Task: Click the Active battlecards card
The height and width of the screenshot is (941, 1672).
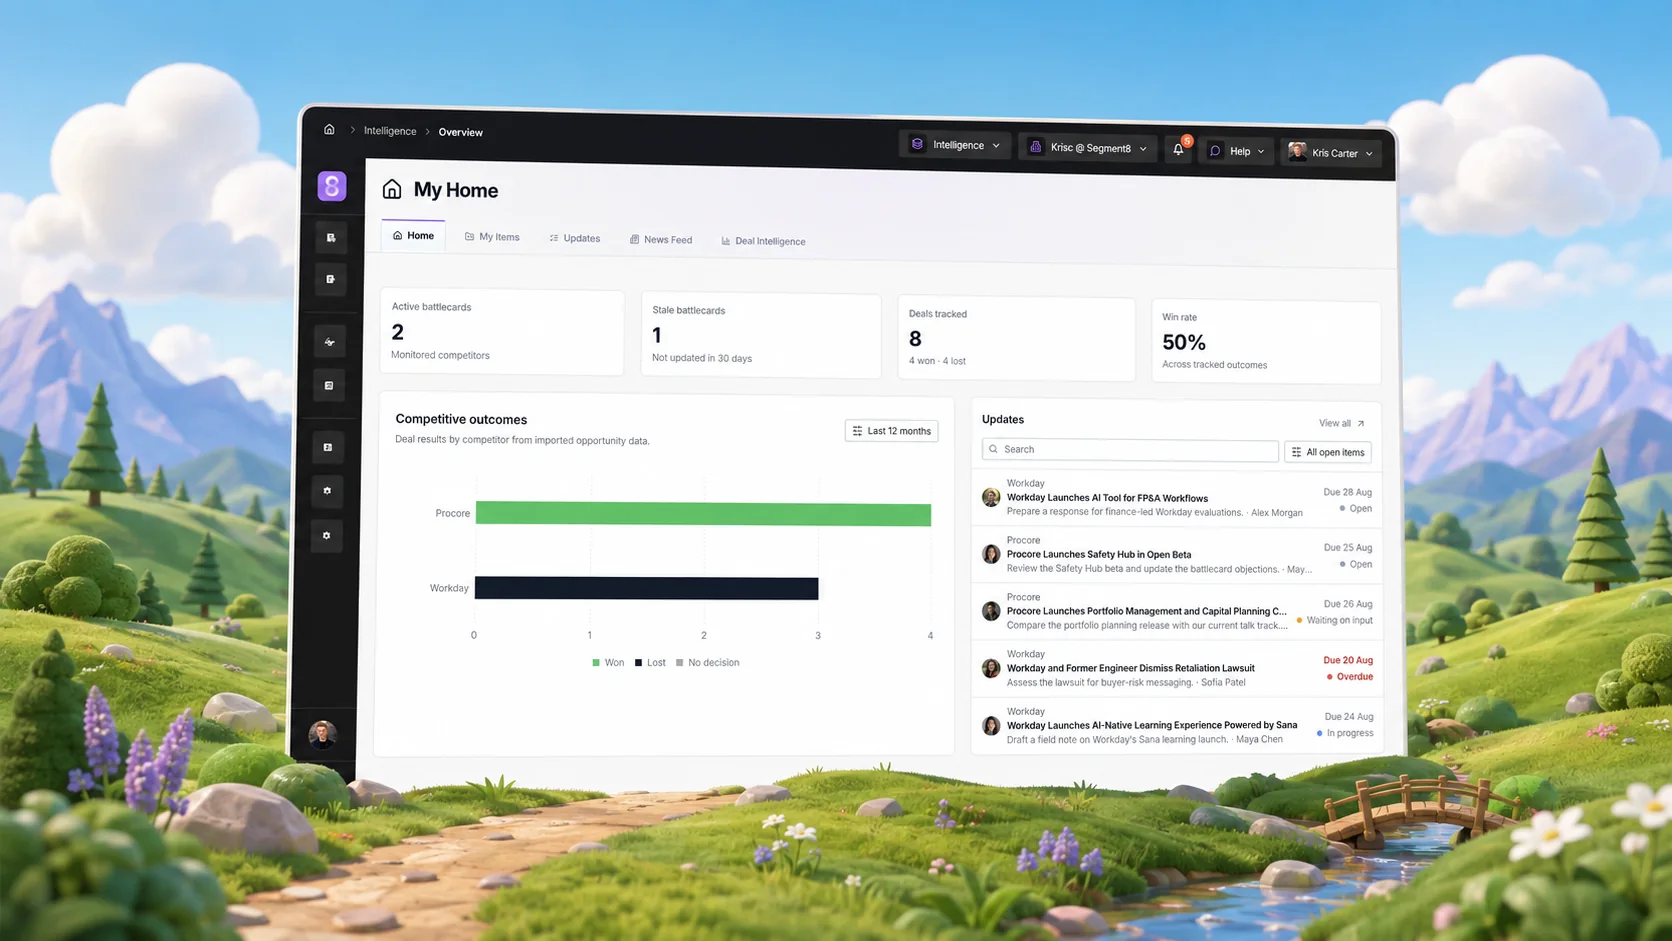Action: [x=501, y=332]
